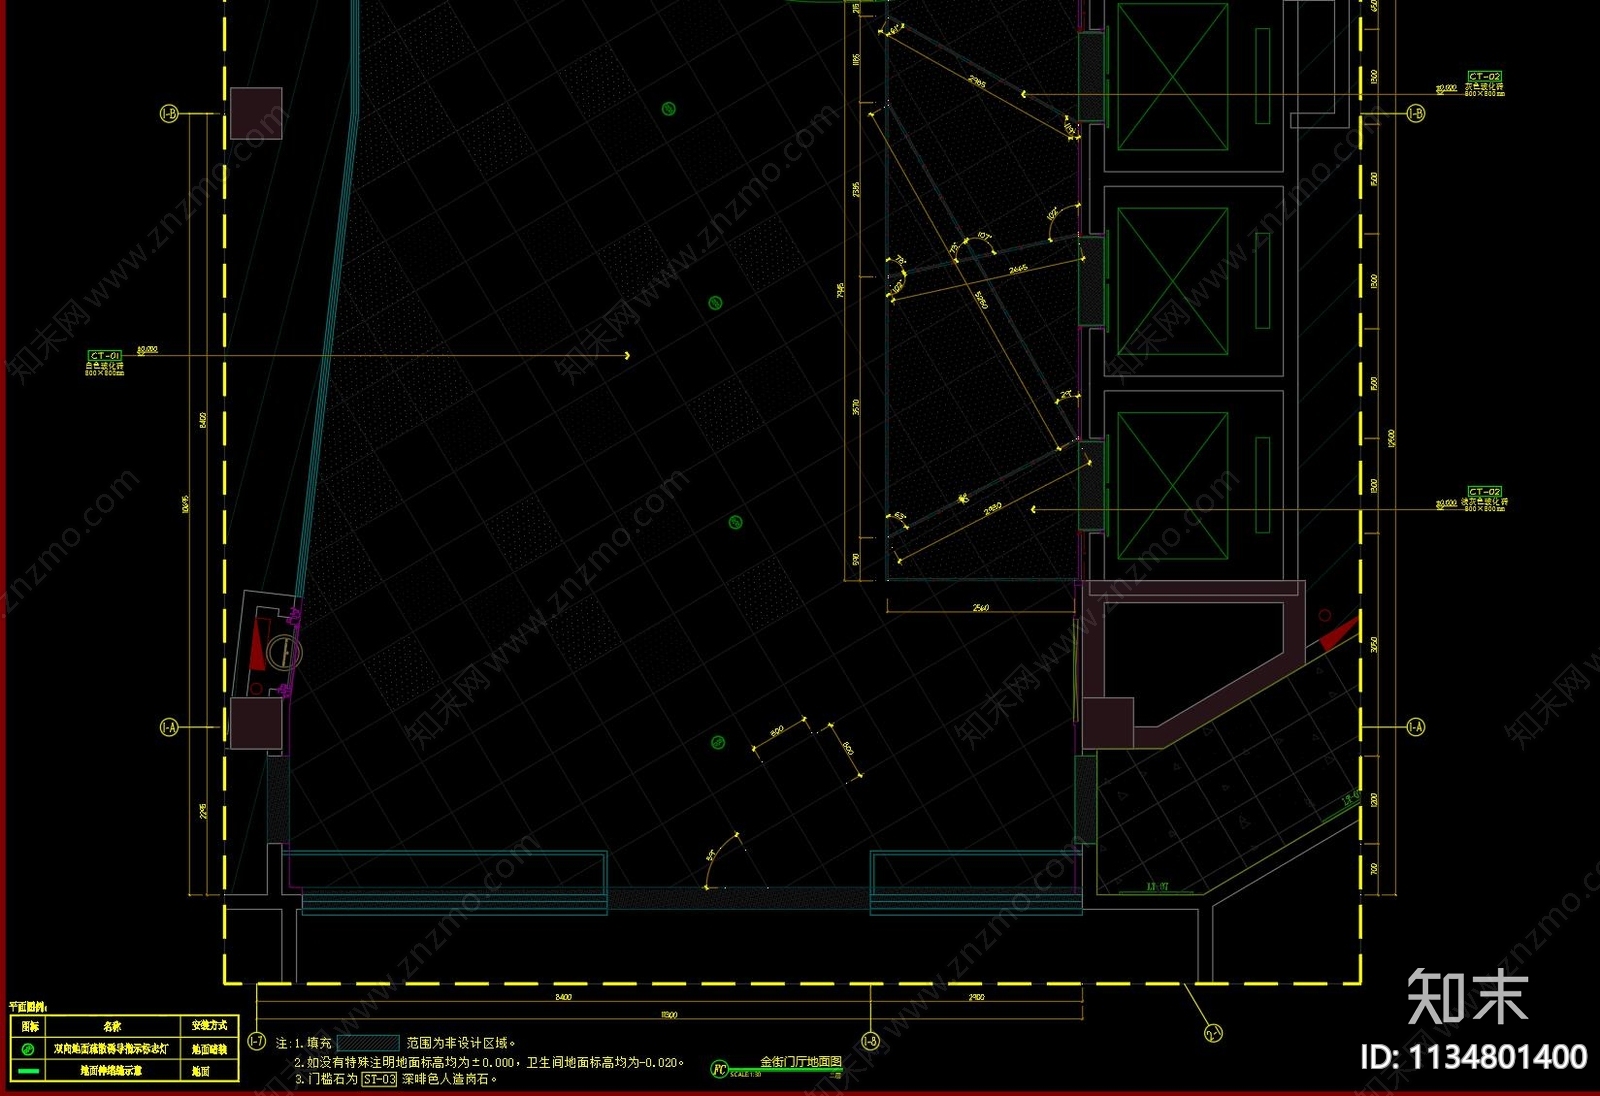Click the hatch fill sample in note 1
The width and height of the screenshot is (1600, 1096).
point(368,1042)
